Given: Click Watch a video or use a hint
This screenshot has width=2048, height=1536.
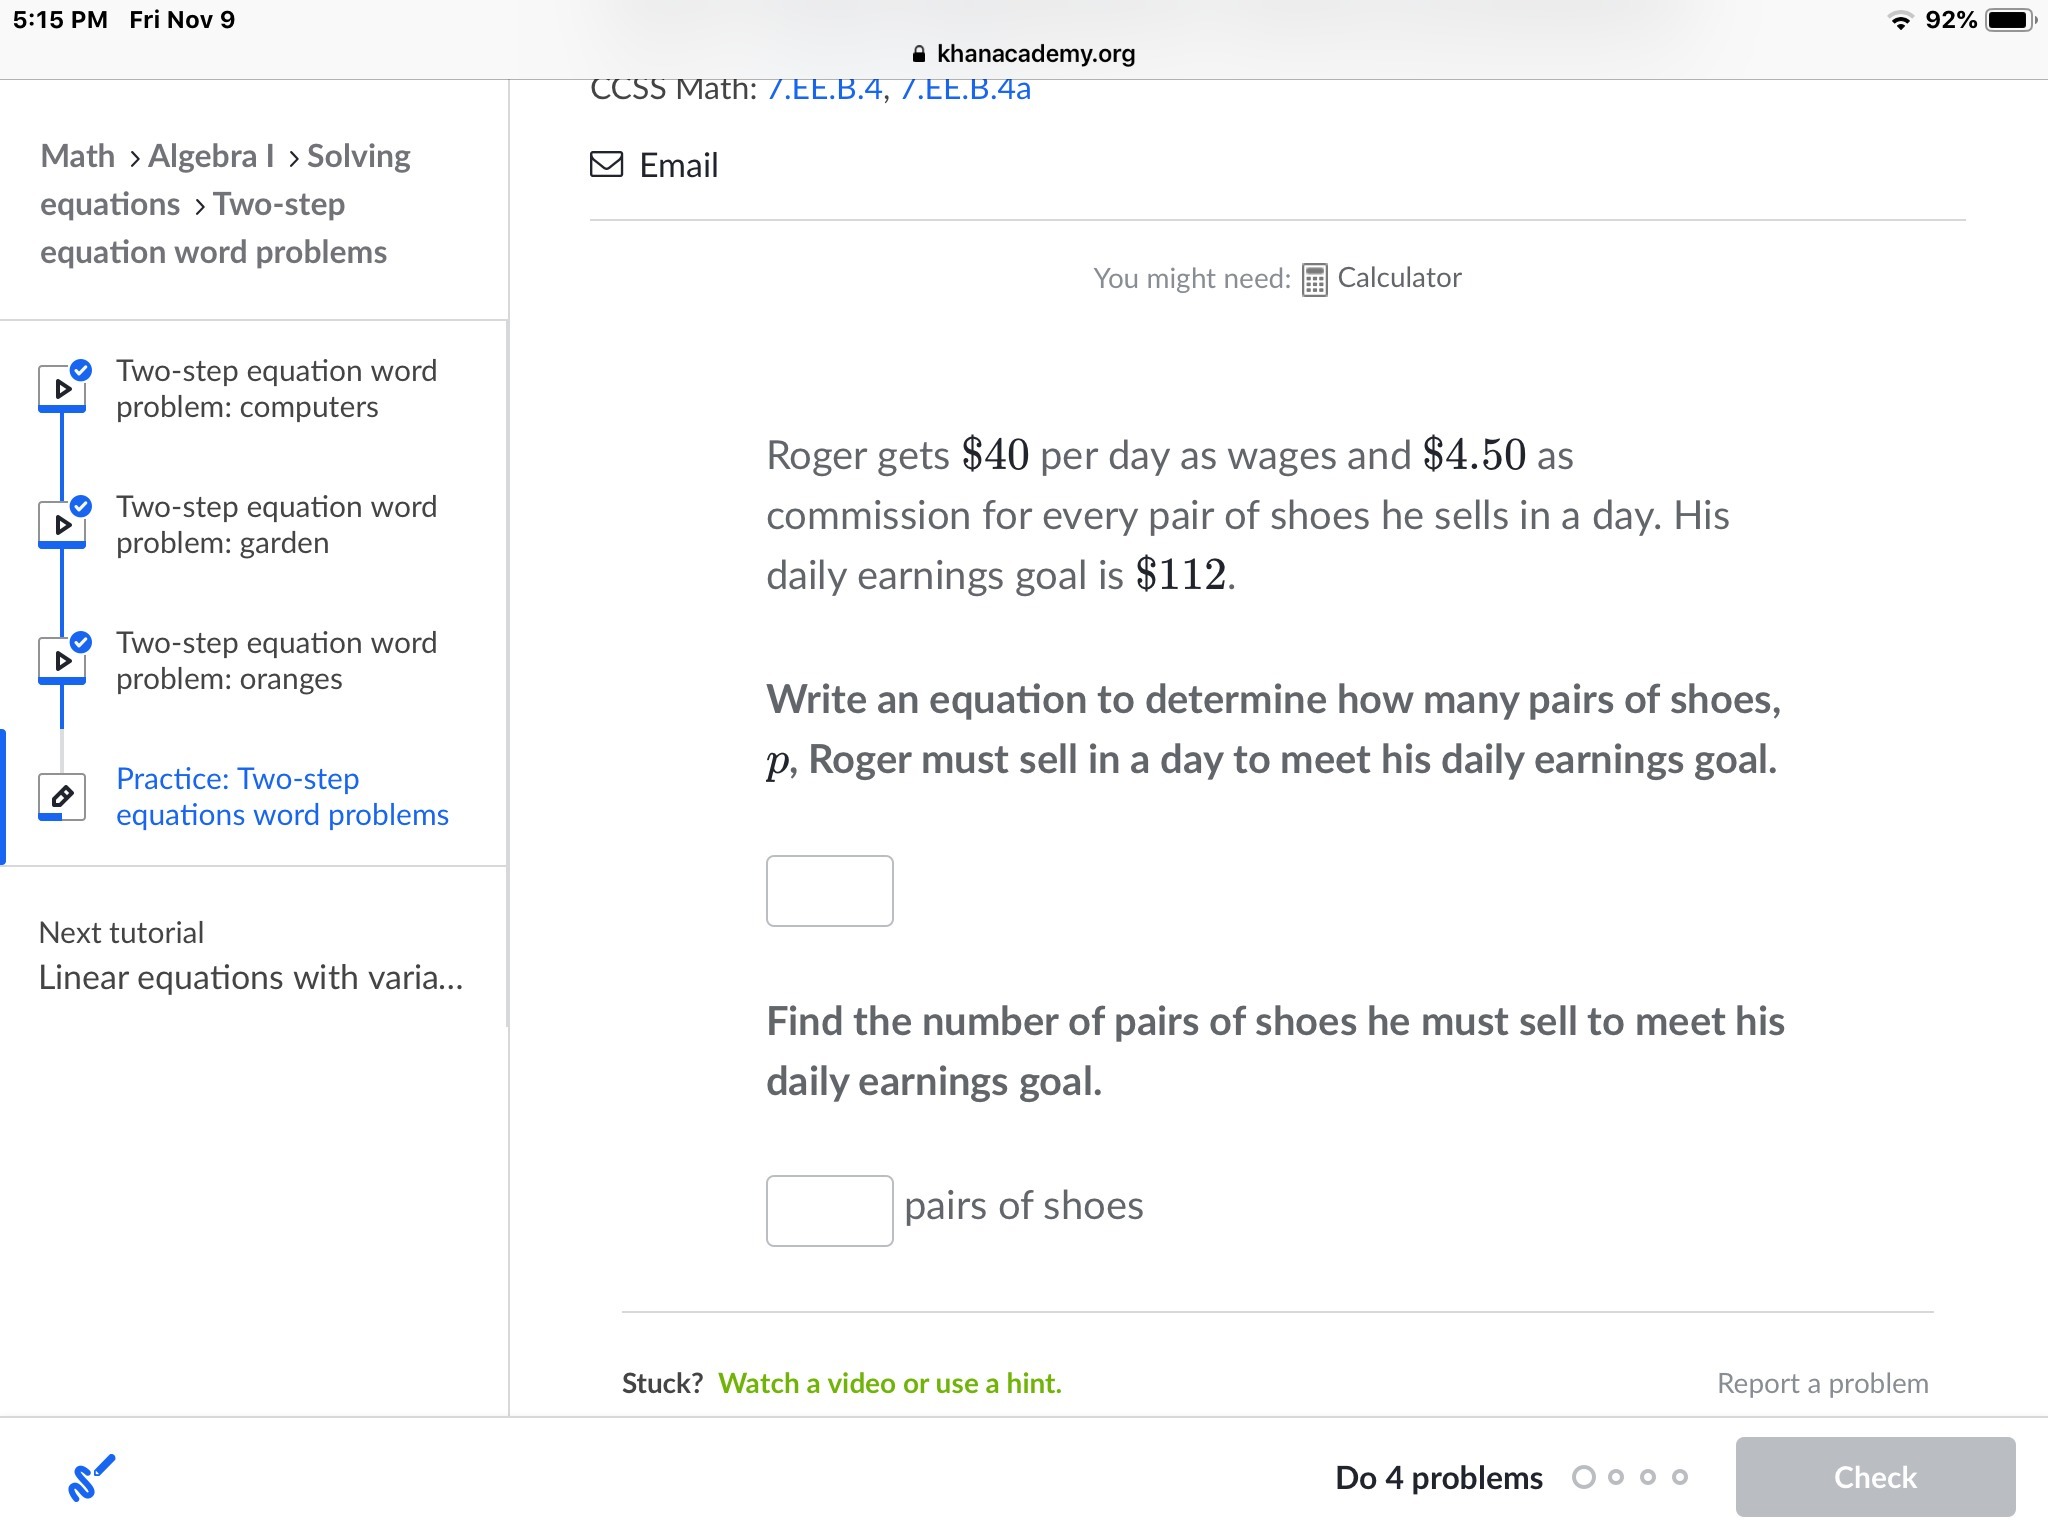Looking at the screenshot, I should [x=889, y=1383].
